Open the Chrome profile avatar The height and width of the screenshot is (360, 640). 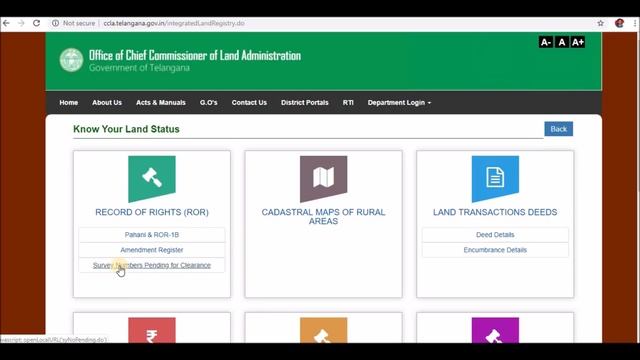click(619, 23)
